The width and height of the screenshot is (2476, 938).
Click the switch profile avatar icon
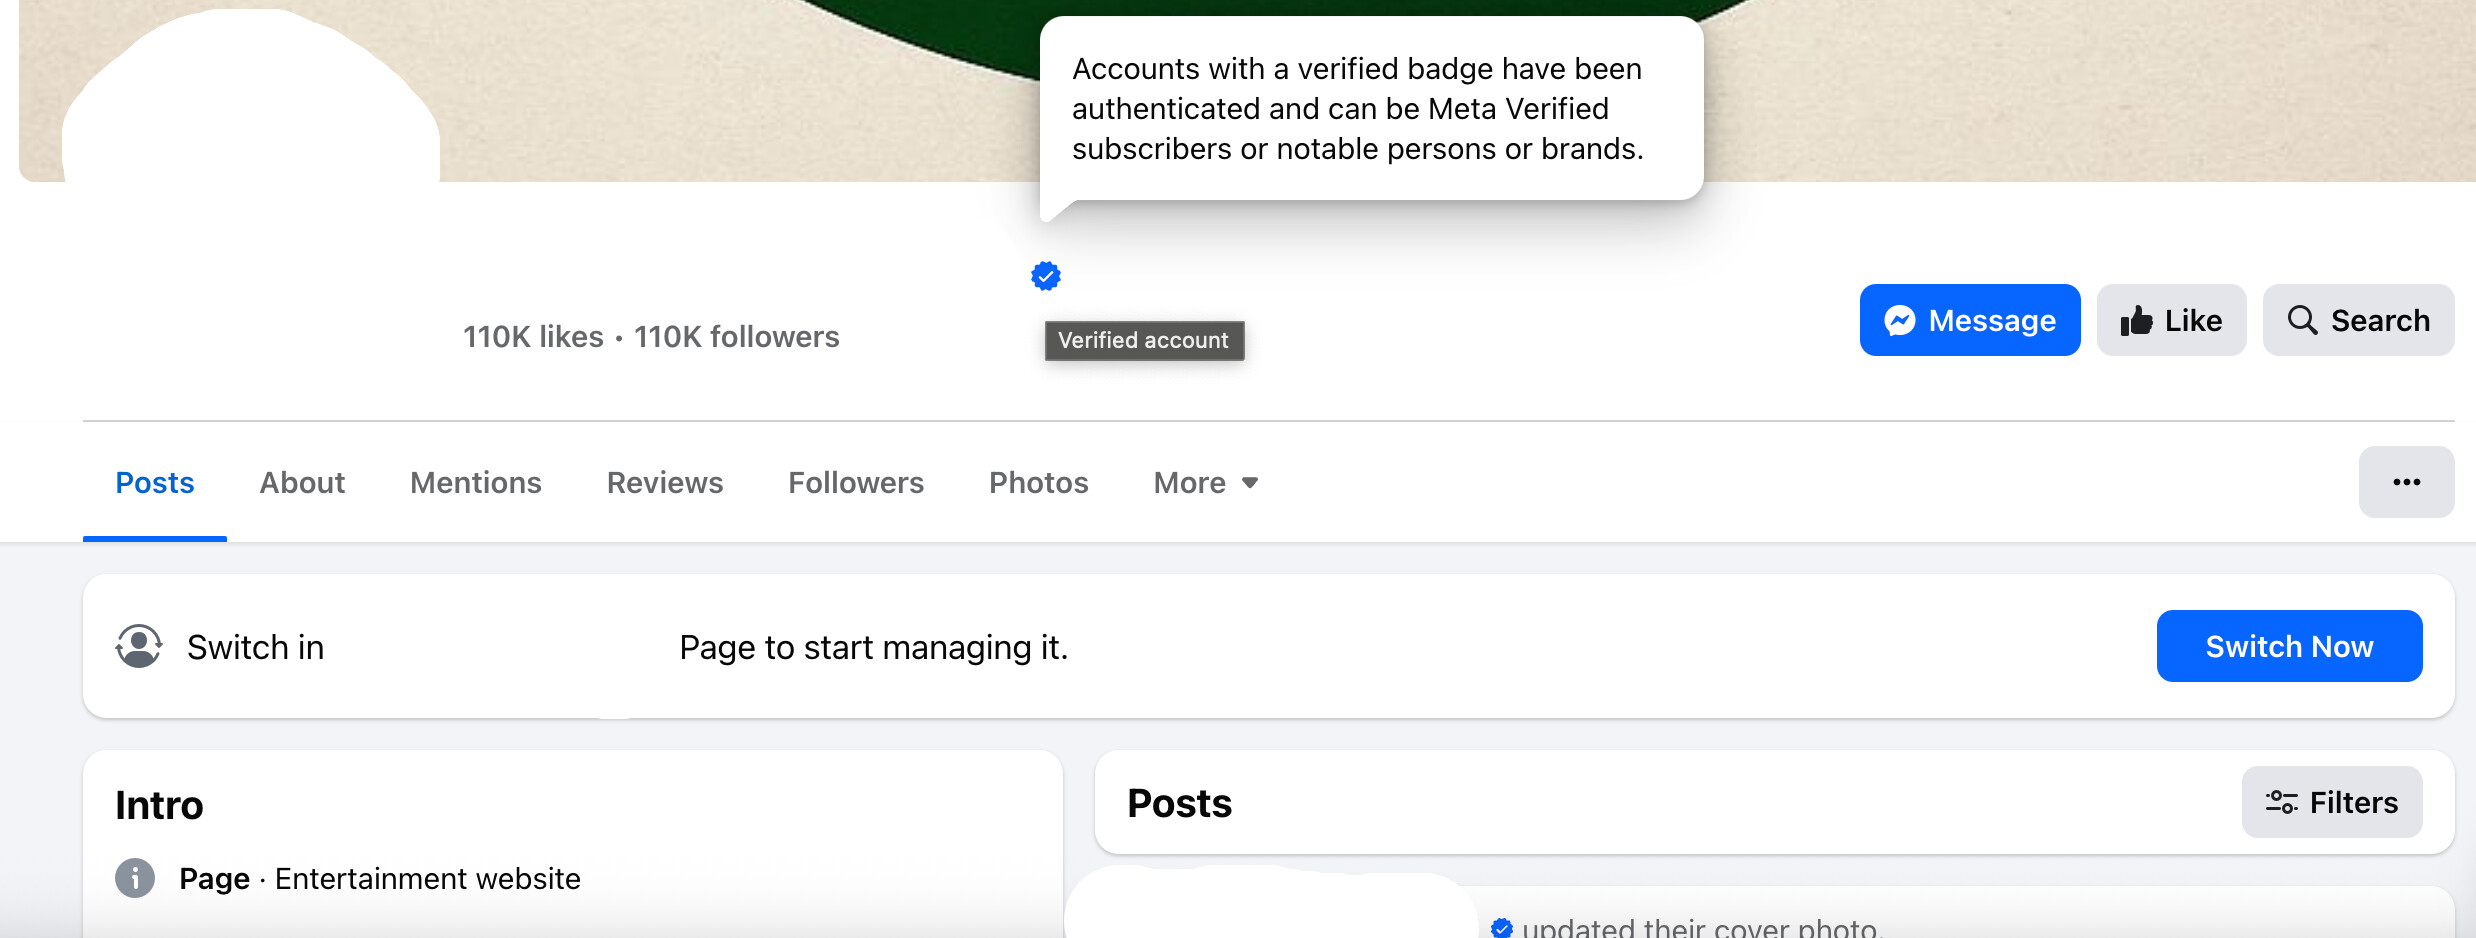point(139,646)
